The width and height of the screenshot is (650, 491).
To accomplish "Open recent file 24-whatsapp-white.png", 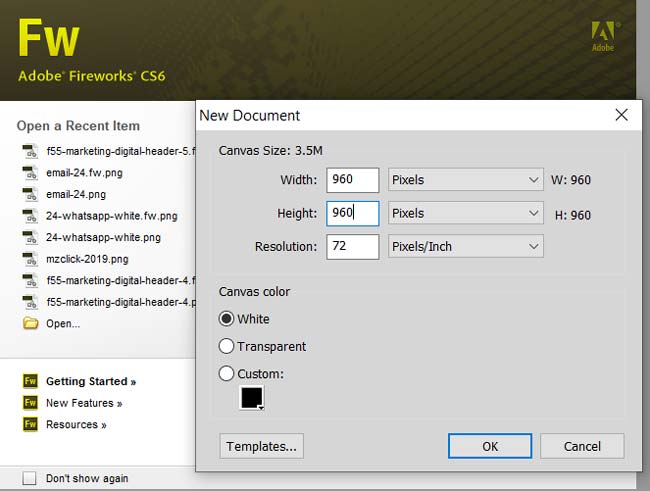I will (103, 237).
